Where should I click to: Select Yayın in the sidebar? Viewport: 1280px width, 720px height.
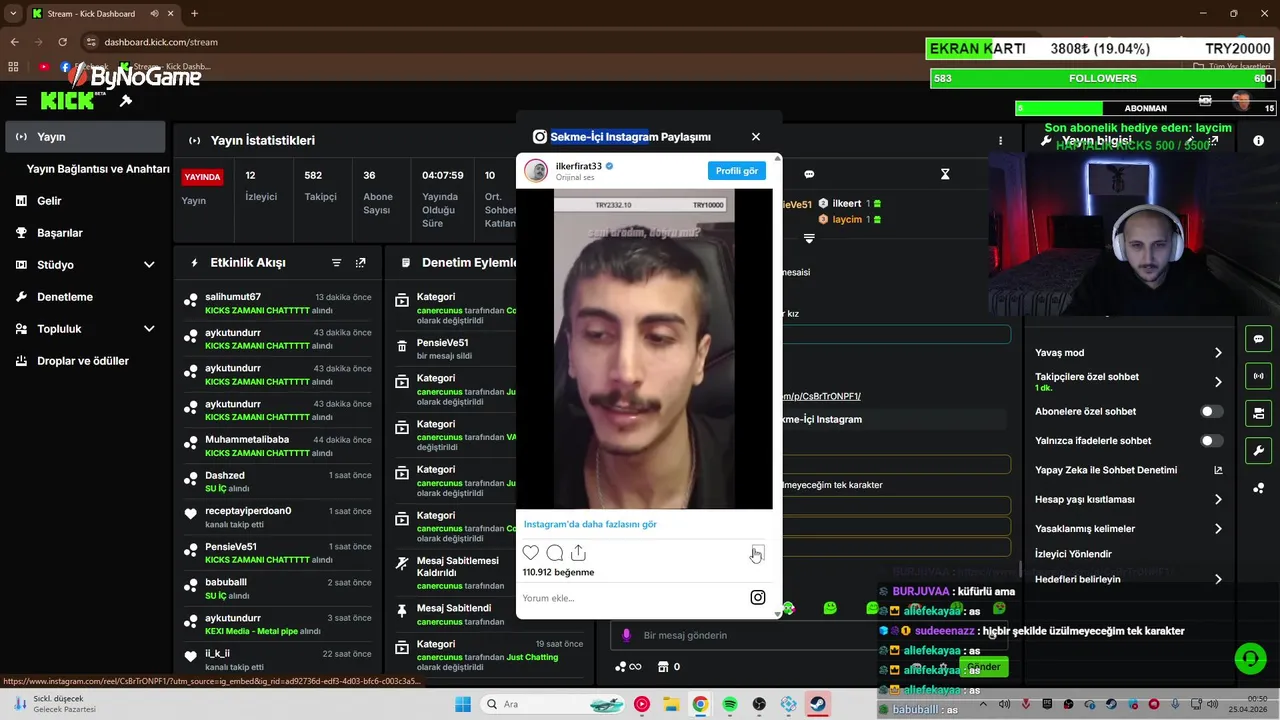[85, 137]
